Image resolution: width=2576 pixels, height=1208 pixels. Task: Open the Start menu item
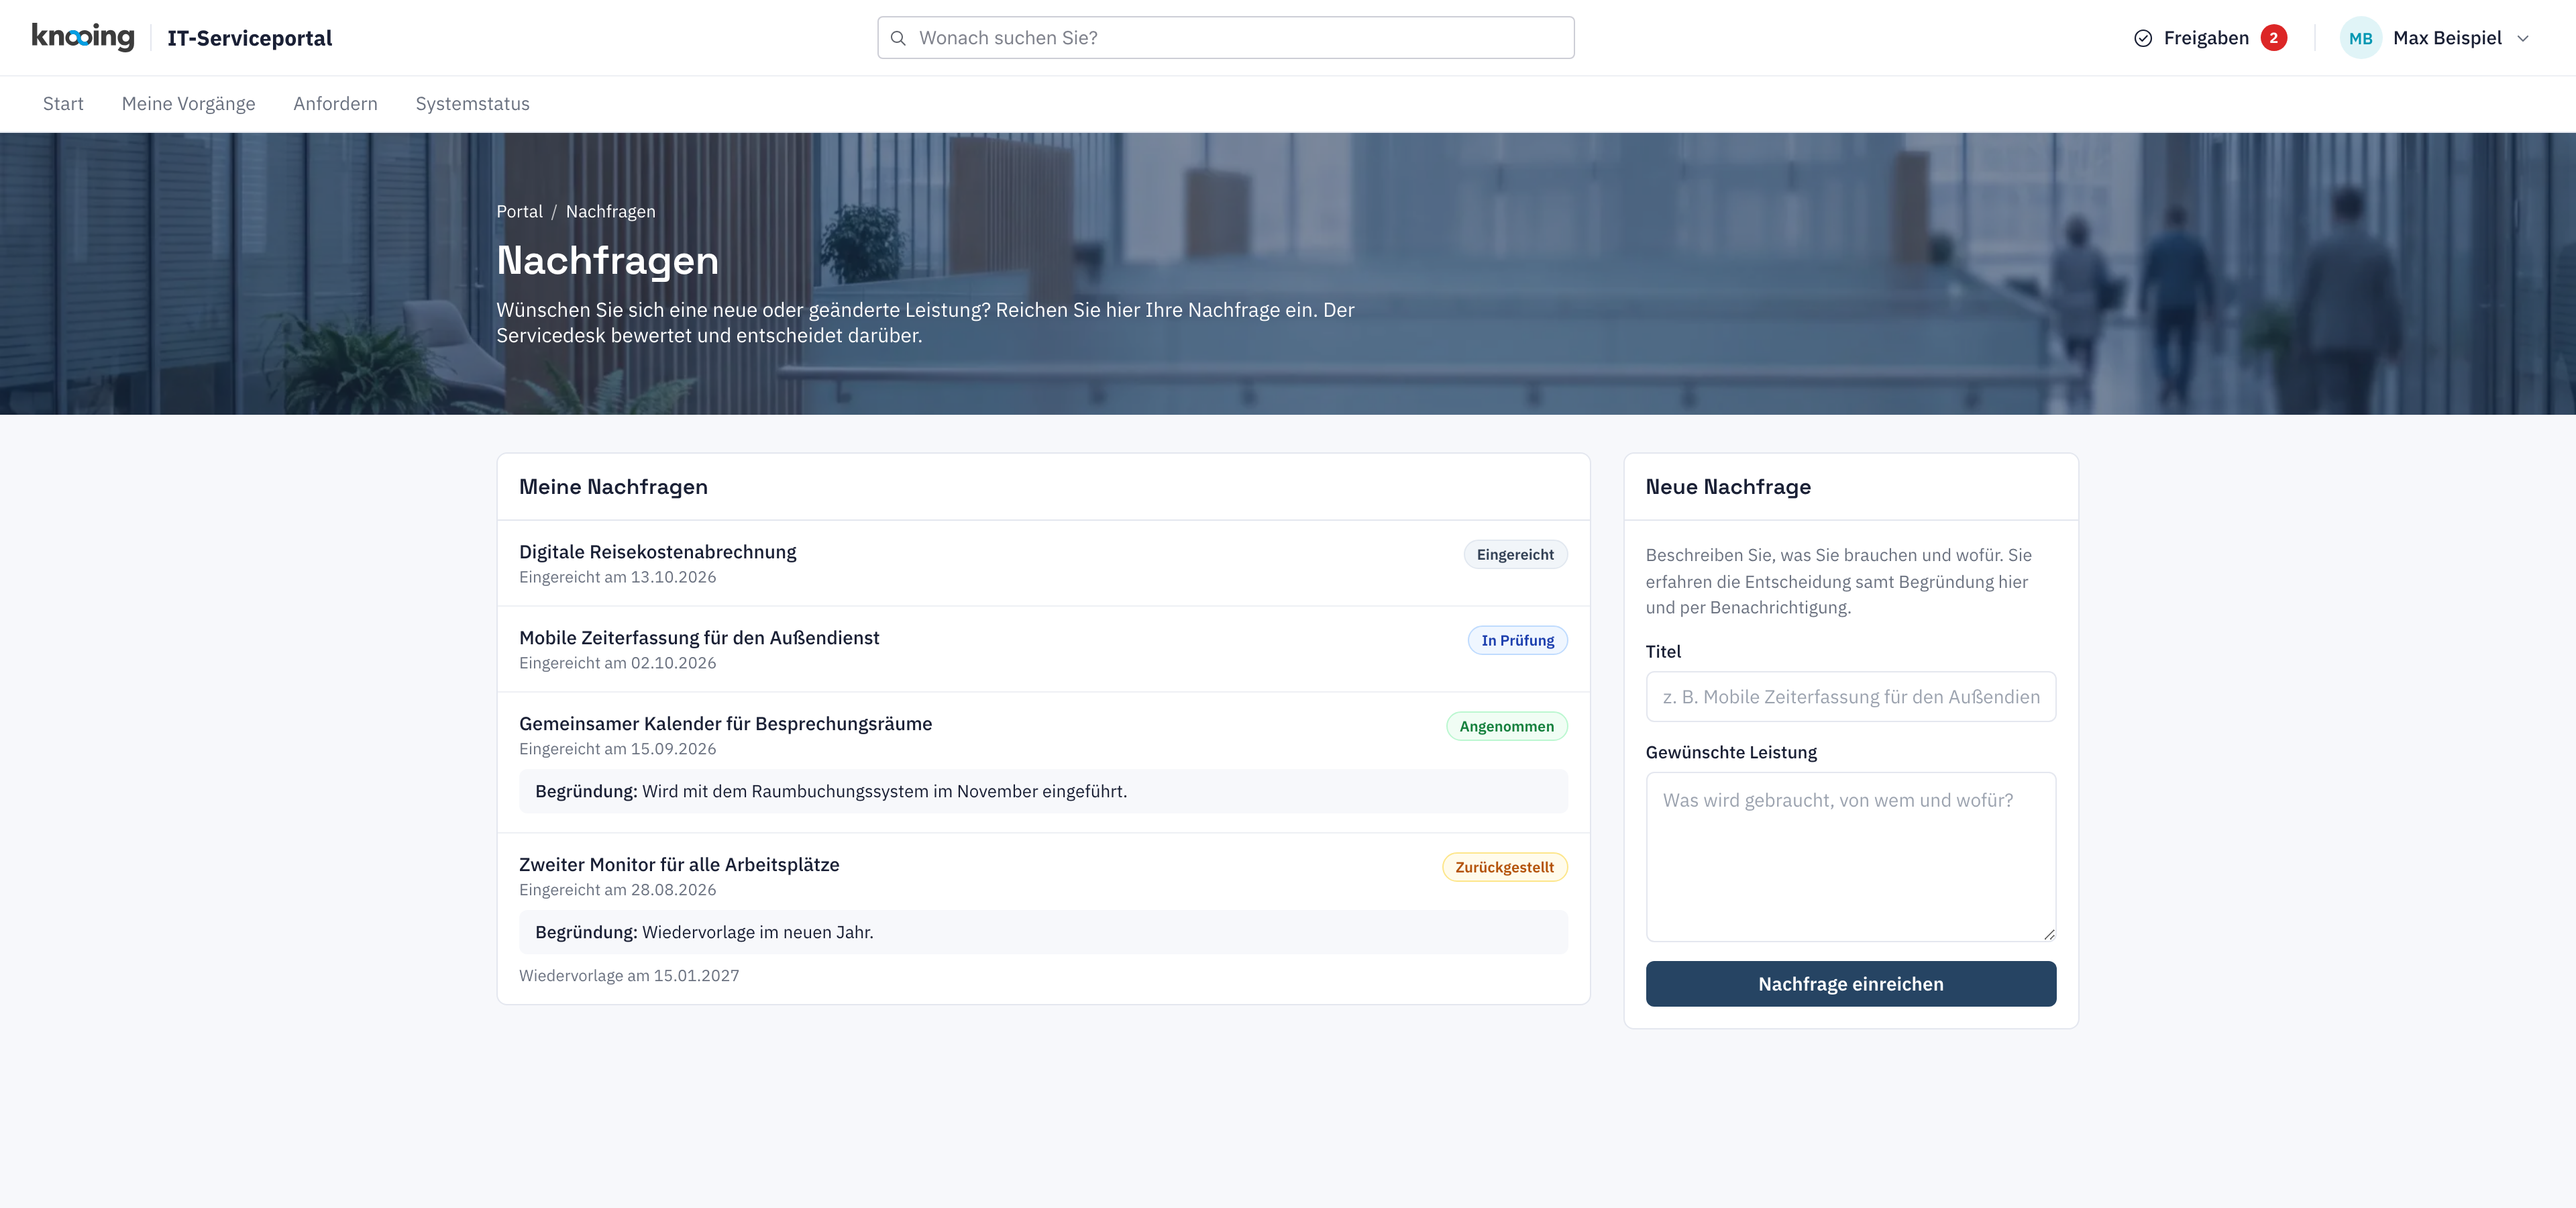(63, 104)
